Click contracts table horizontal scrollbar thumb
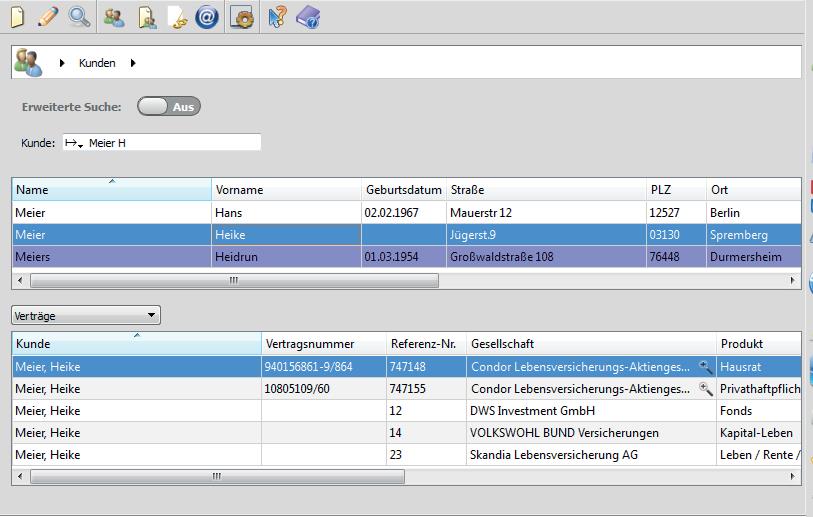This screenshot has width=813, height=517. tap(217, 476)
